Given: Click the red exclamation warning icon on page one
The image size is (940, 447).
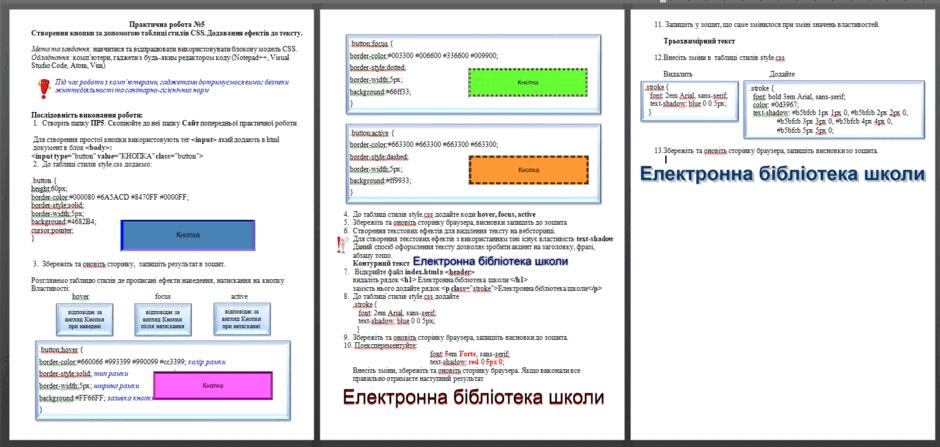Looking at the screenshot, I should 43,89.
